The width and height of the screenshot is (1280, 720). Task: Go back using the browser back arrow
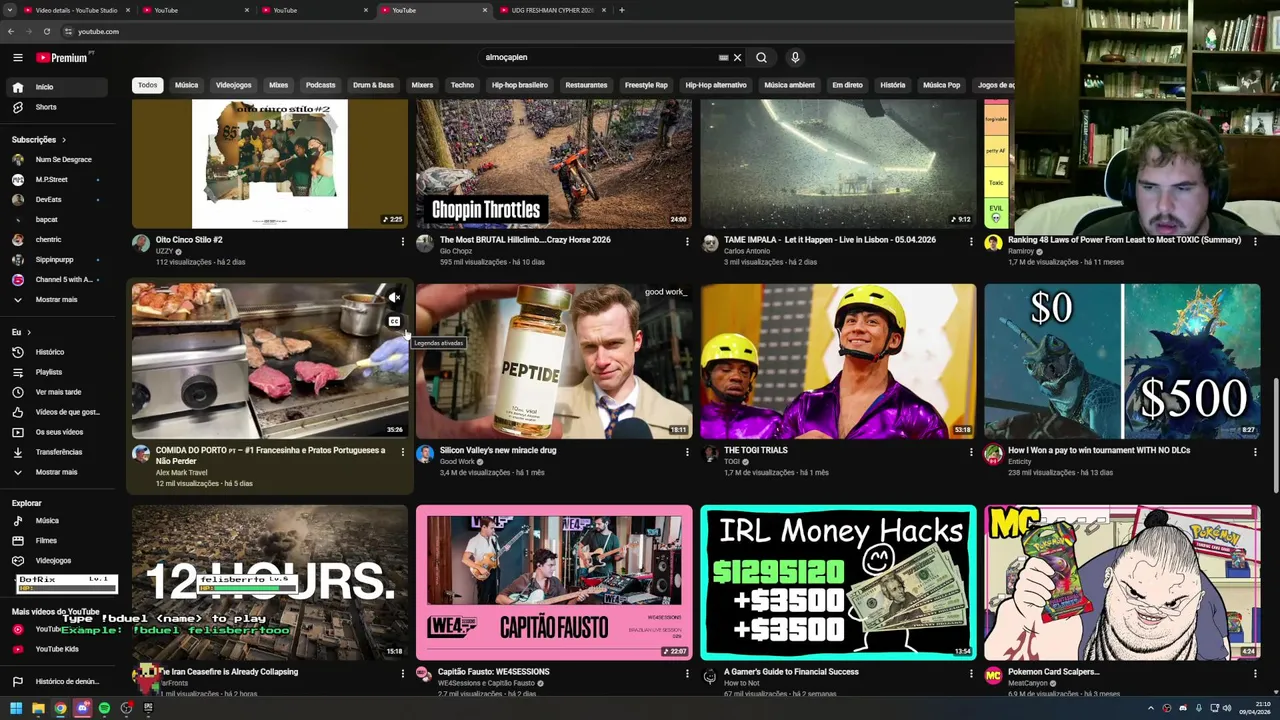tap(10, 31)
